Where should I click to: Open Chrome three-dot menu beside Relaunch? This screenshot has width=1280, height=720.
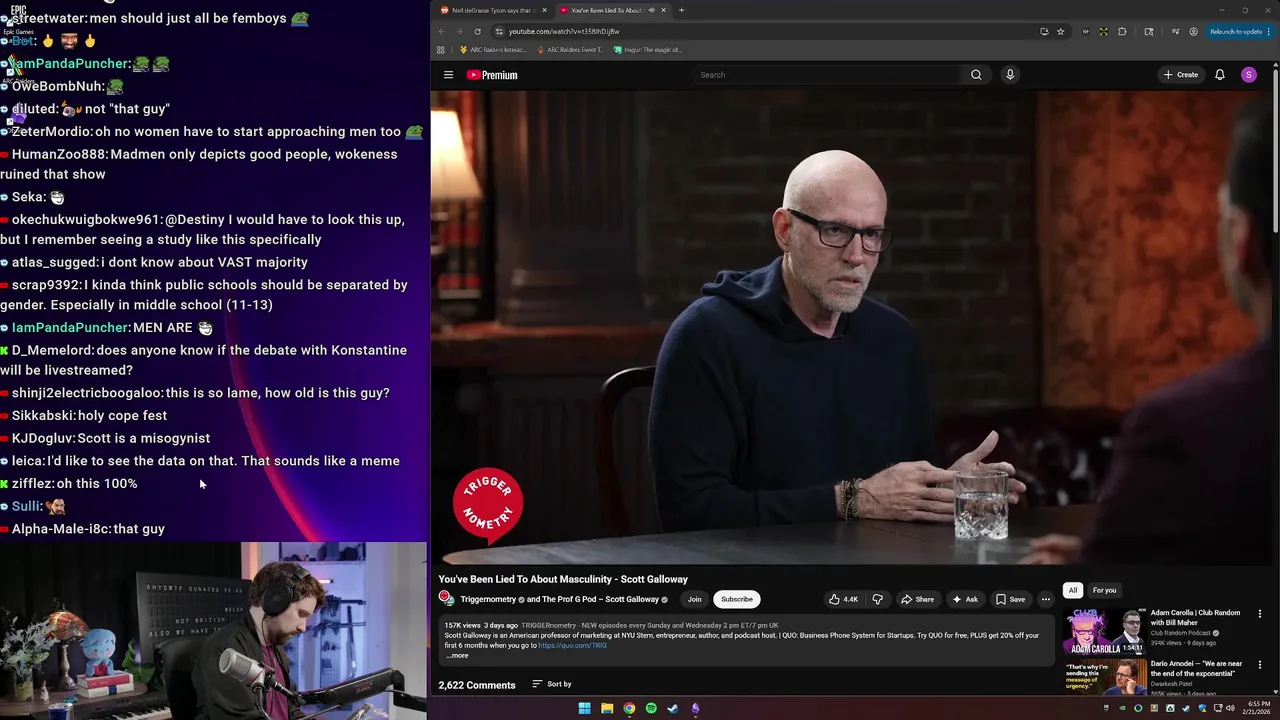point(1271,31)
